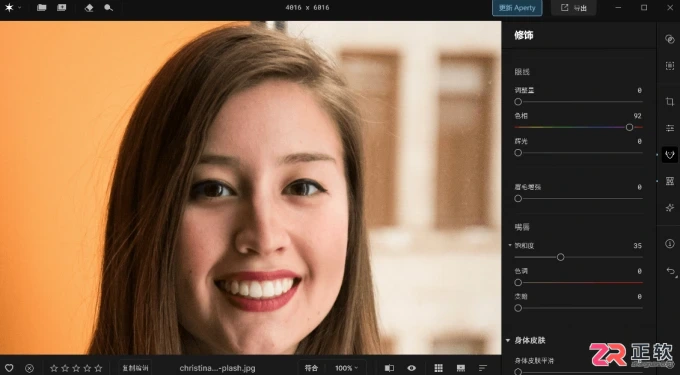Click the 更新 Aperty button

click(517, 8)
